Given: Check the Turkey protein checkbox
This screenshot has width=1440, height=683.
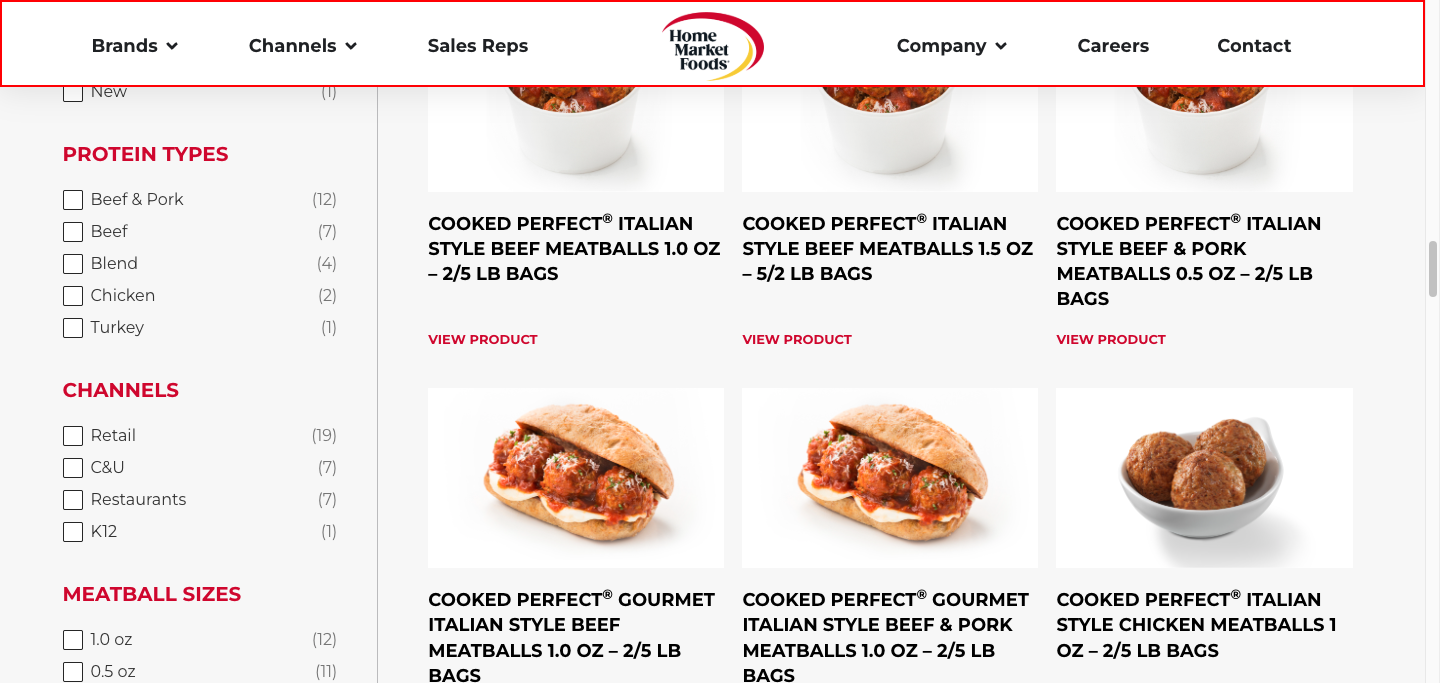Looking at the screenshot, I should pyautogui.click(x=73, y=328).
